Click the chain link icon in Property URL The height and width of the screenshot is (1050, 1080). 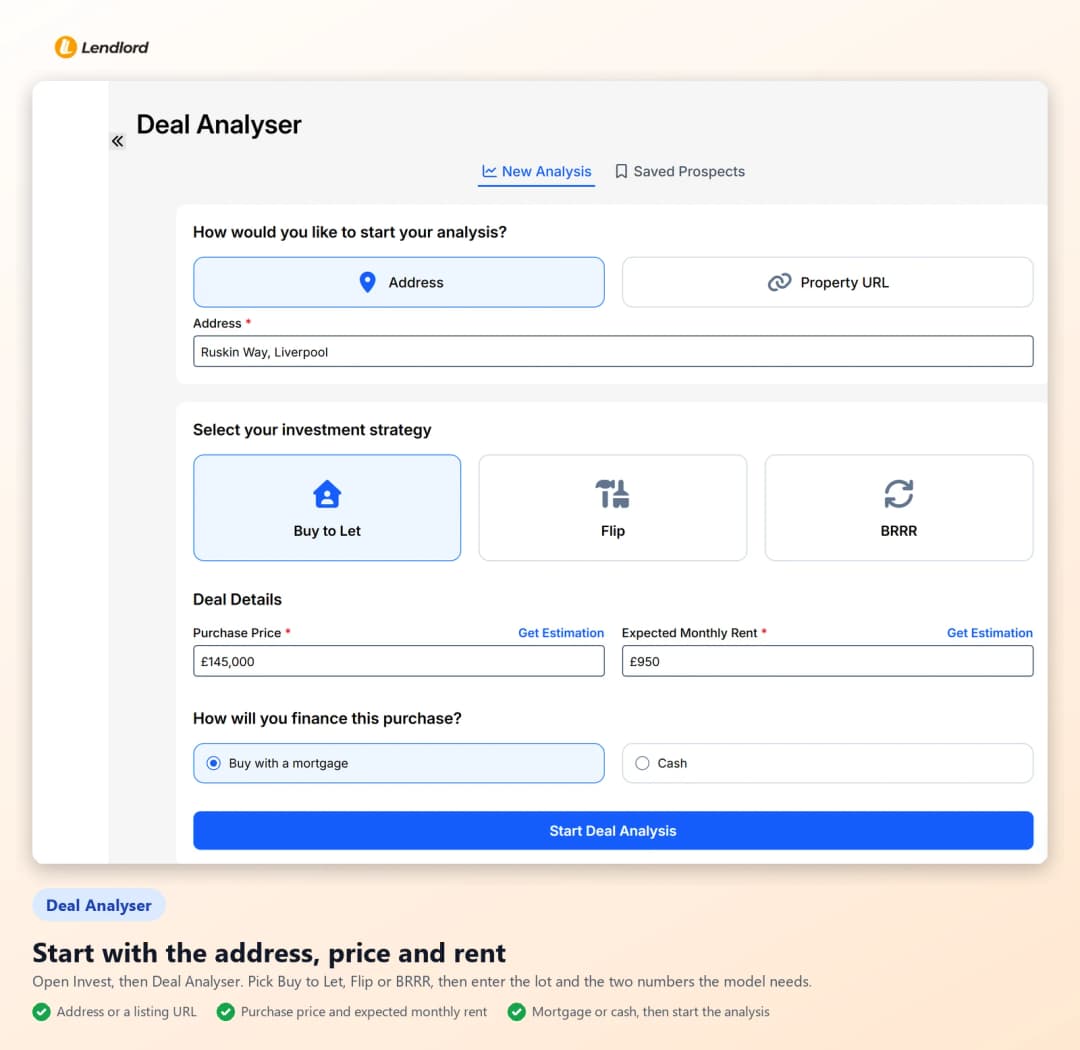click(780, 282)
